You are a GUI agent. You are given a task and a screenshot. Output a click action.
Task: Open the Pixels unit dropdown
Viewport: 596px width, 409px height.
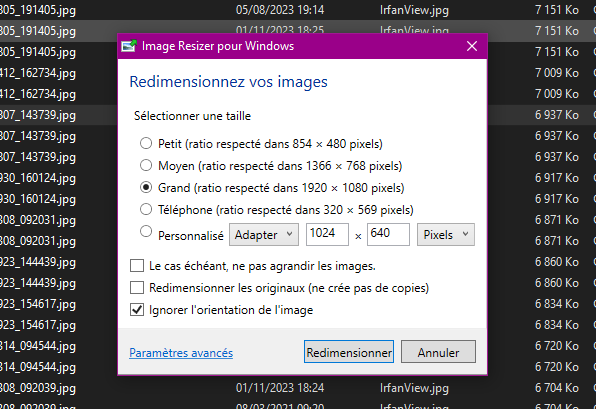click(445, 235)
